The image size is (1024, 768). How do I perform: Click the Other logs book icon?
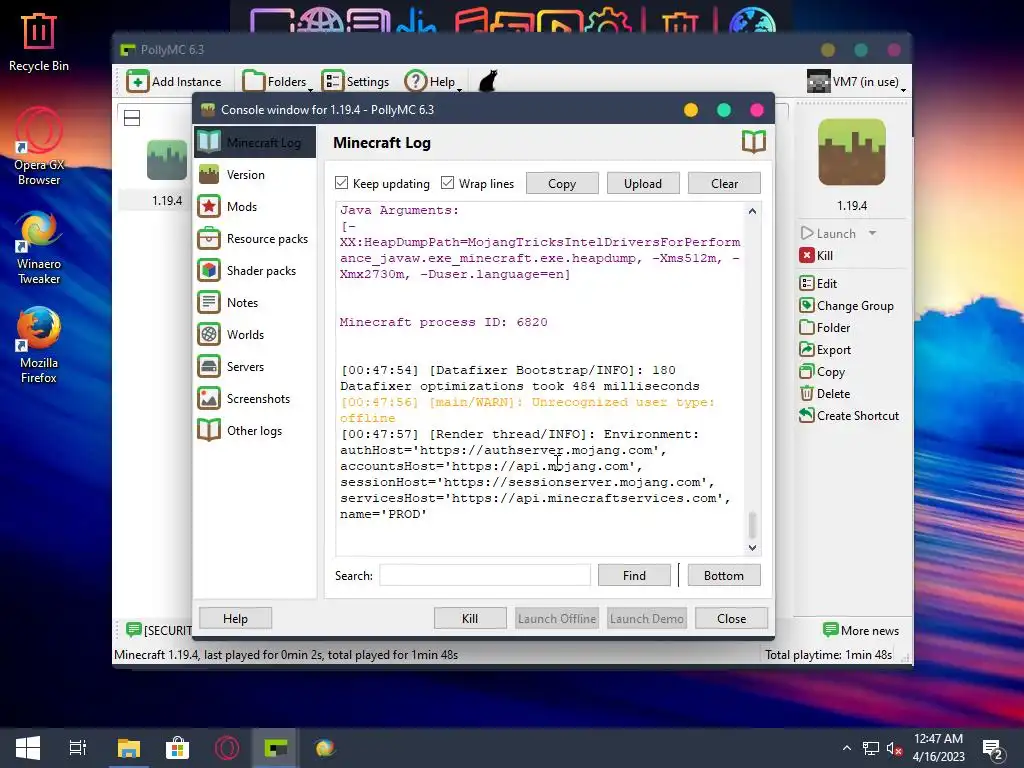209,430
